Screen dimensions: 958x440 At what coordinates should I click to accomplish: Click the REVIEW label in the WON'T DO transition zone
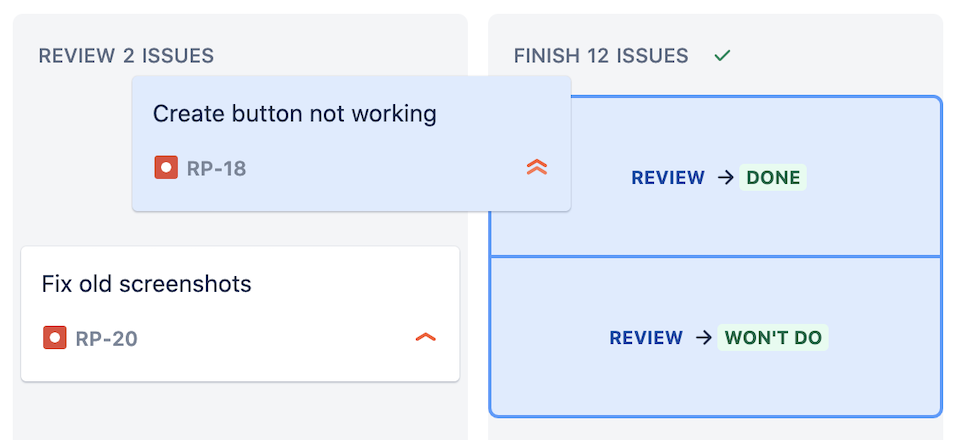tap(646, 337)
